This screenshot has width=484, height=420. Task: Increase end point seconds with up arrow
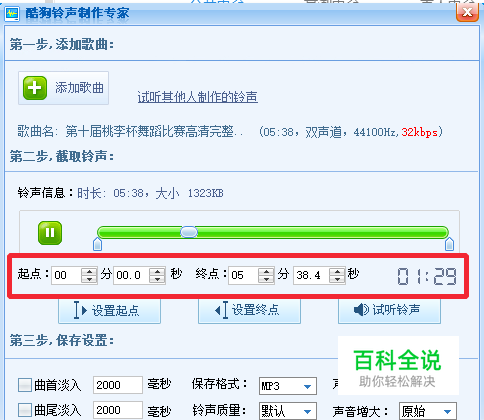click(x=337, y=271)
